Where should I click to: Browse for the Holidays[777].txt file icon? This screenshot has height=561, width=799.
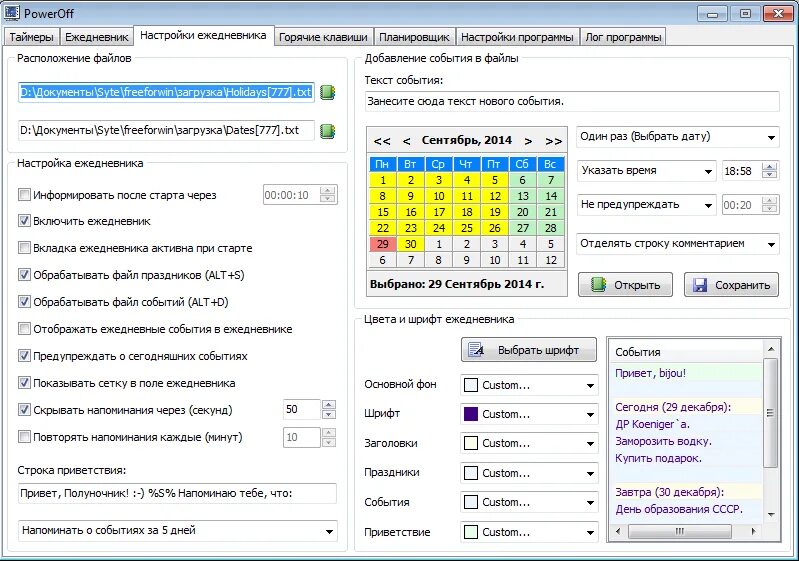tap(327, 92)
